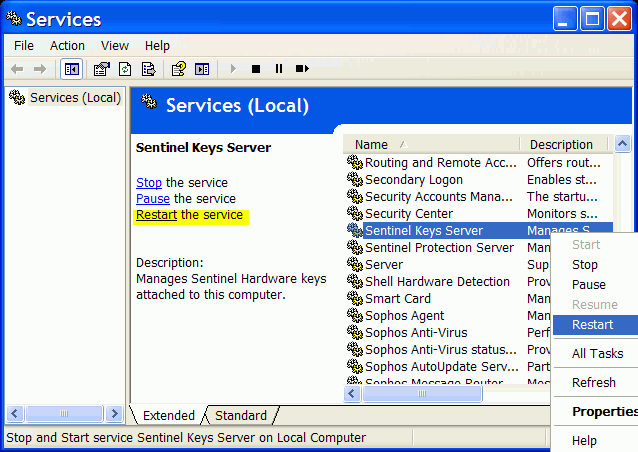Switch to the Extended tab
The width and height of the screenshot is (638, 452).
(168, 415)
